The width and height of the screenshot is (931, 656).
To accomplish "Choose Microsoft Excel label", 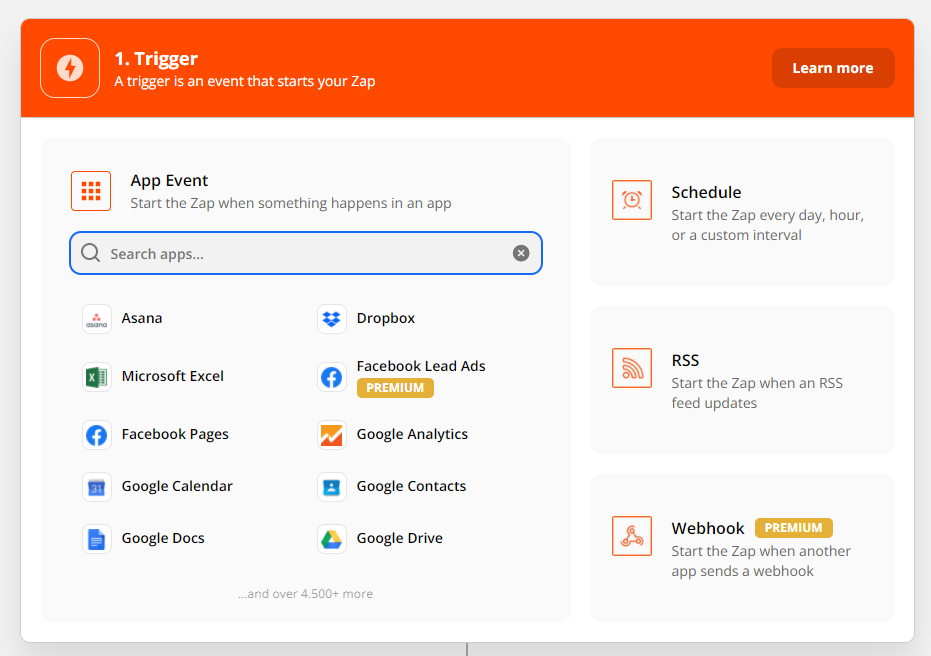I will tap(173, 376).
